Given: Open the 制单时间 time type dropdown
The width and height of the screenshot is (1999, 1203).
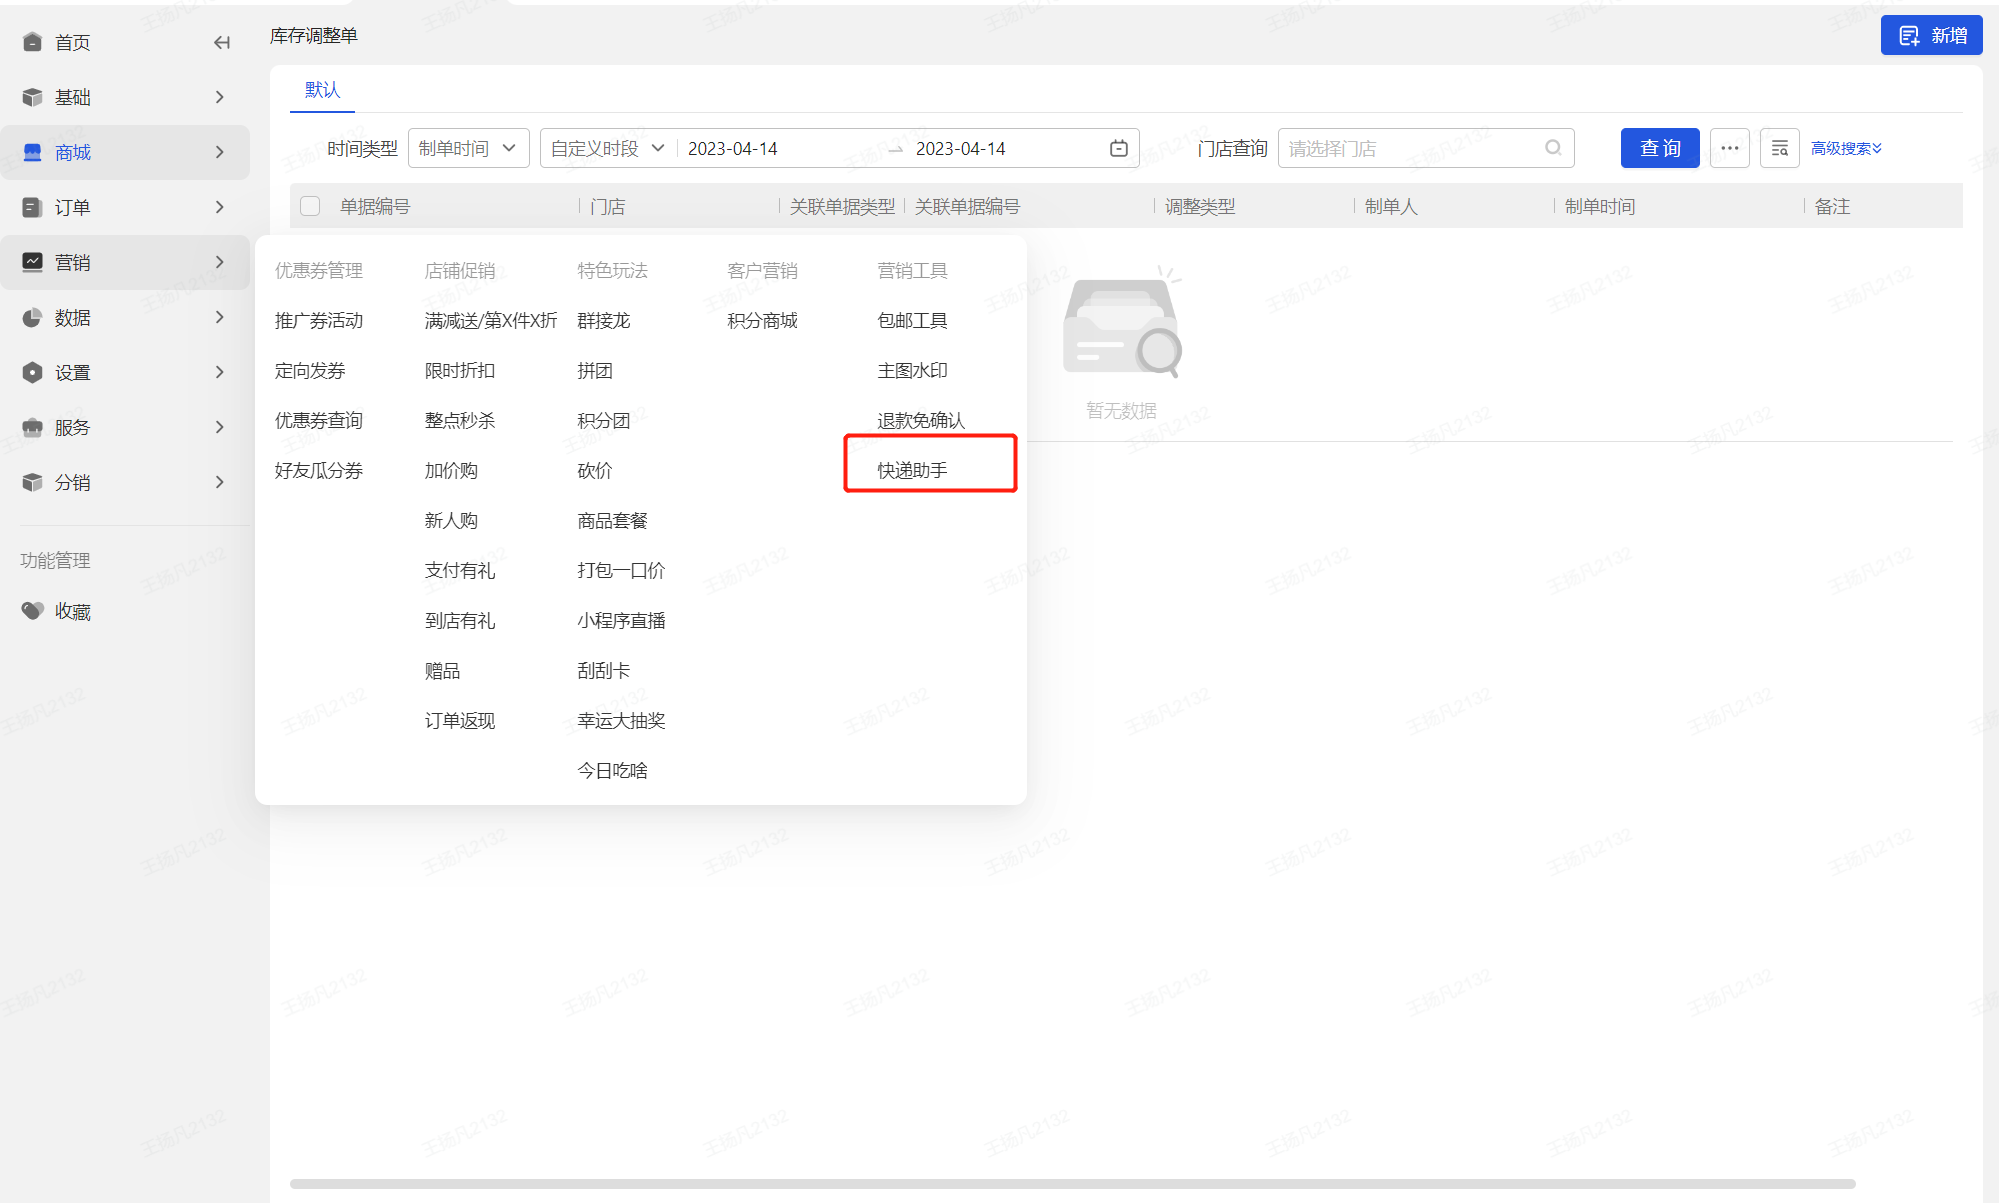Looking at the screenshot, I should (x=468, y=148).
